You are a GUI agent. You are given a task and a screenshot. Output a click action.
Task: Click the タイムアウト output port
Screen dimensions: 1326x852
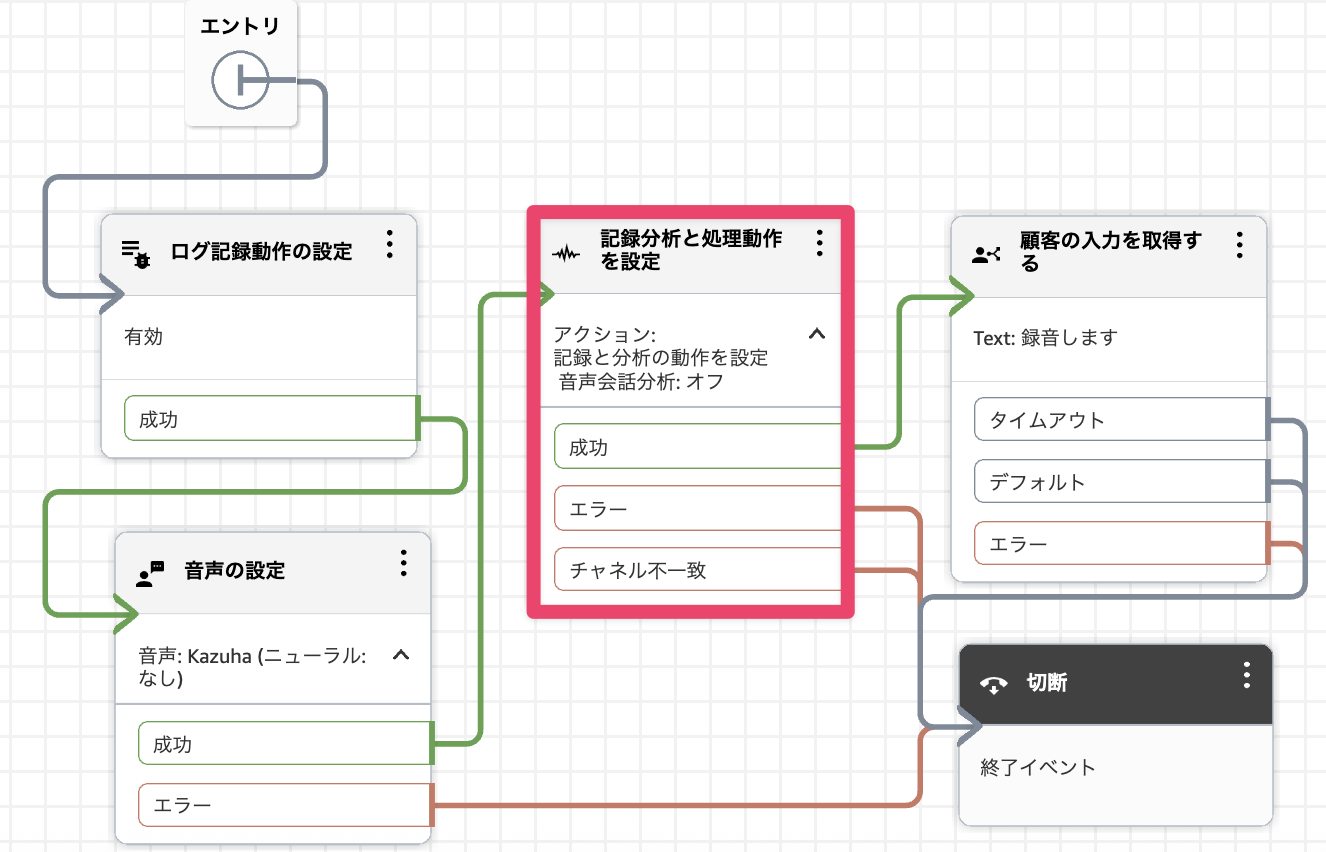(x=1119, y=419)
